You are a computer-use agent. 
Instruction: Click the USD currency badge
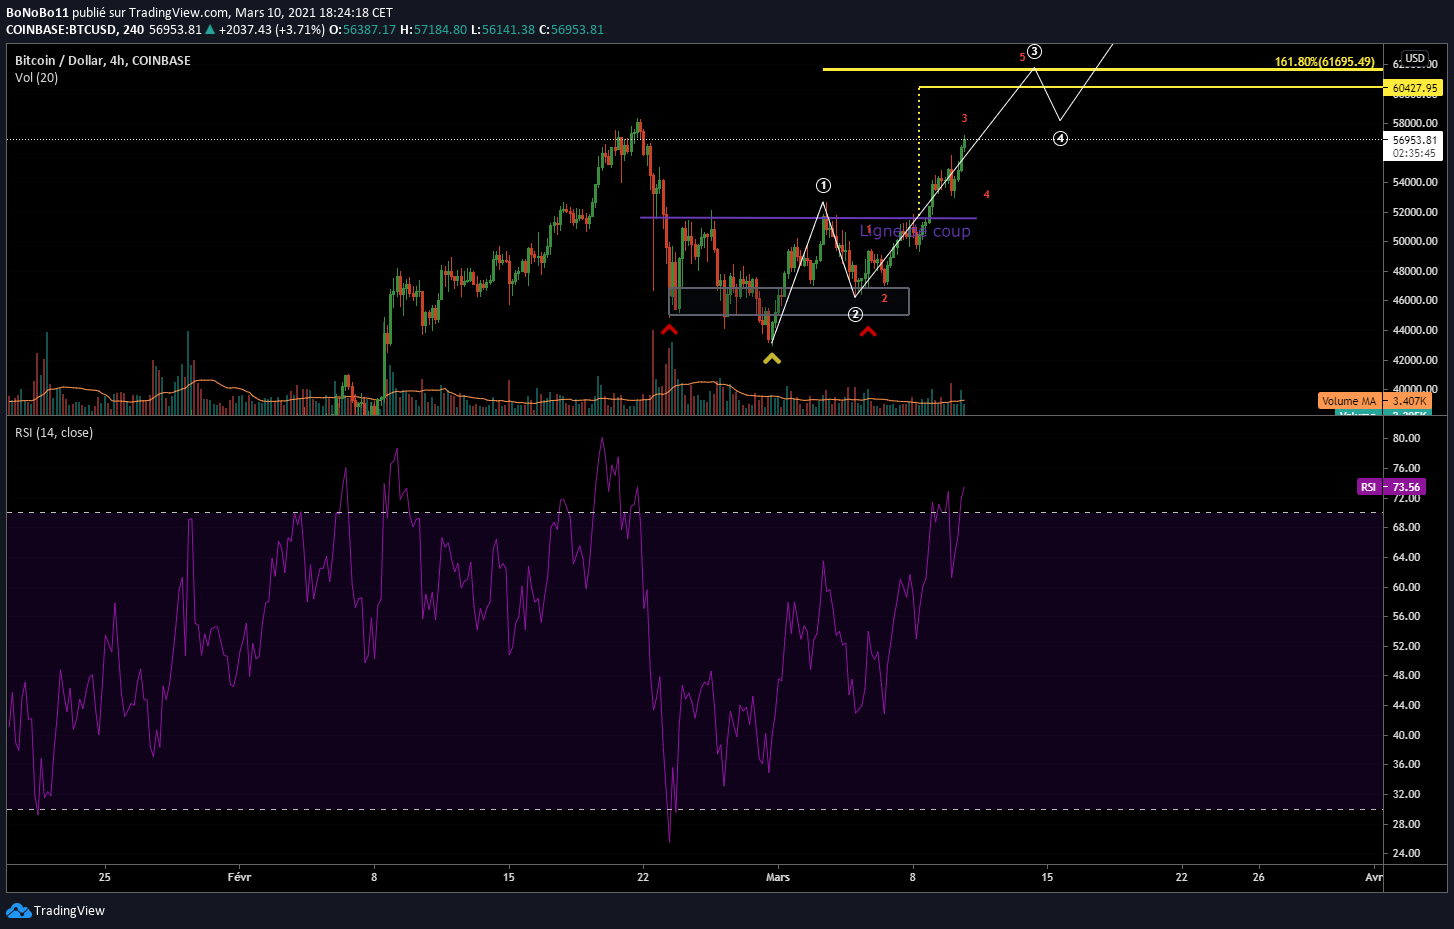pyautogui.click(x=1415, y=58)
